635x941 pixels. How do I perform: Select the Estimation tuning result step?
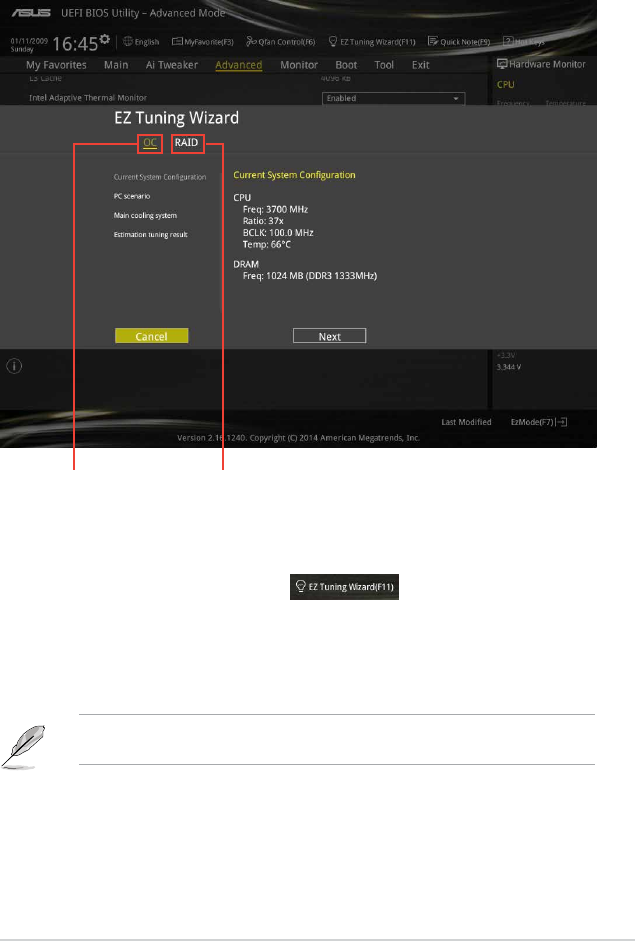[151, 235]
